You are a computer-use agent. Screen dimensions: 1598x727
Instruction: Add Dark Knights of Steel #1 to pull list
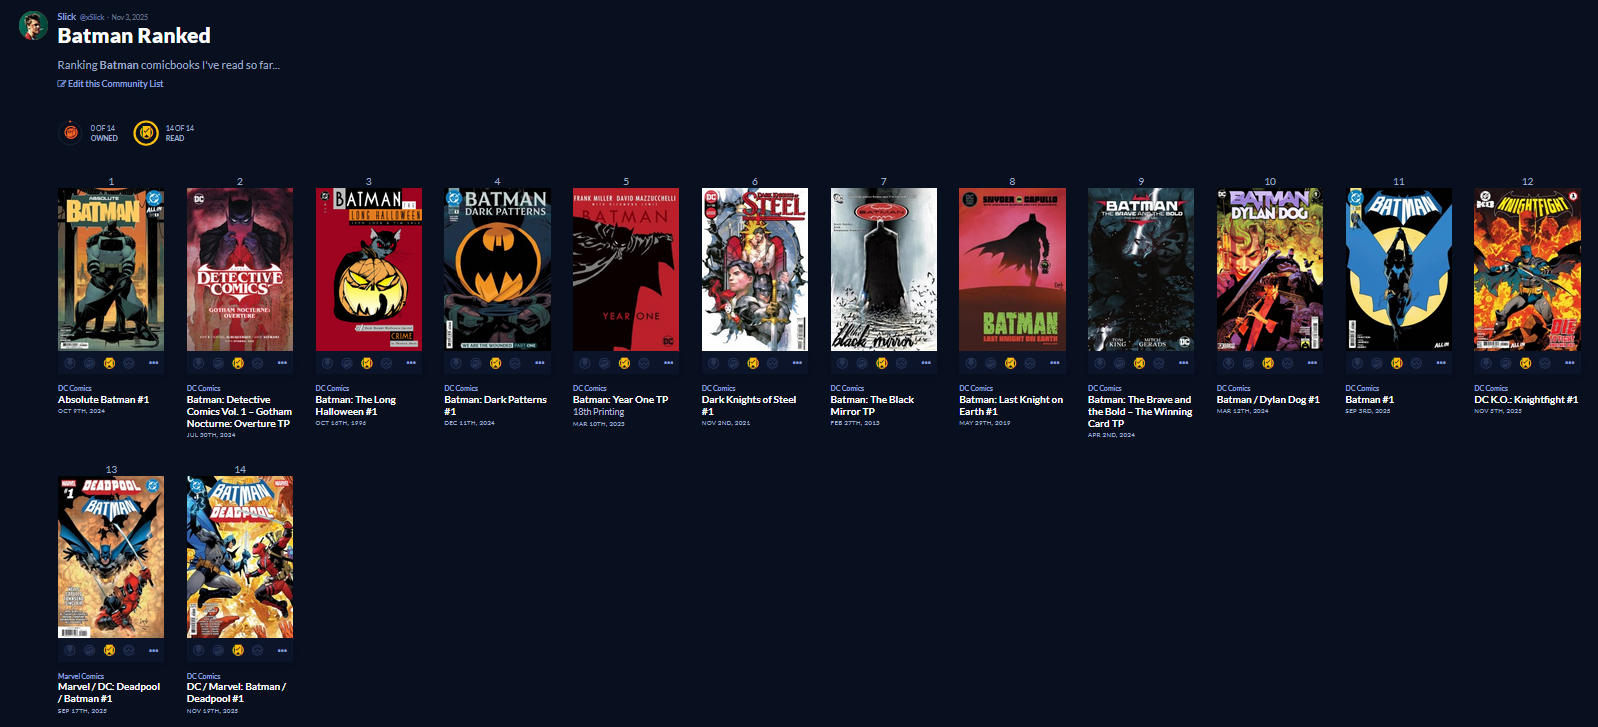[x=714, y=363]
